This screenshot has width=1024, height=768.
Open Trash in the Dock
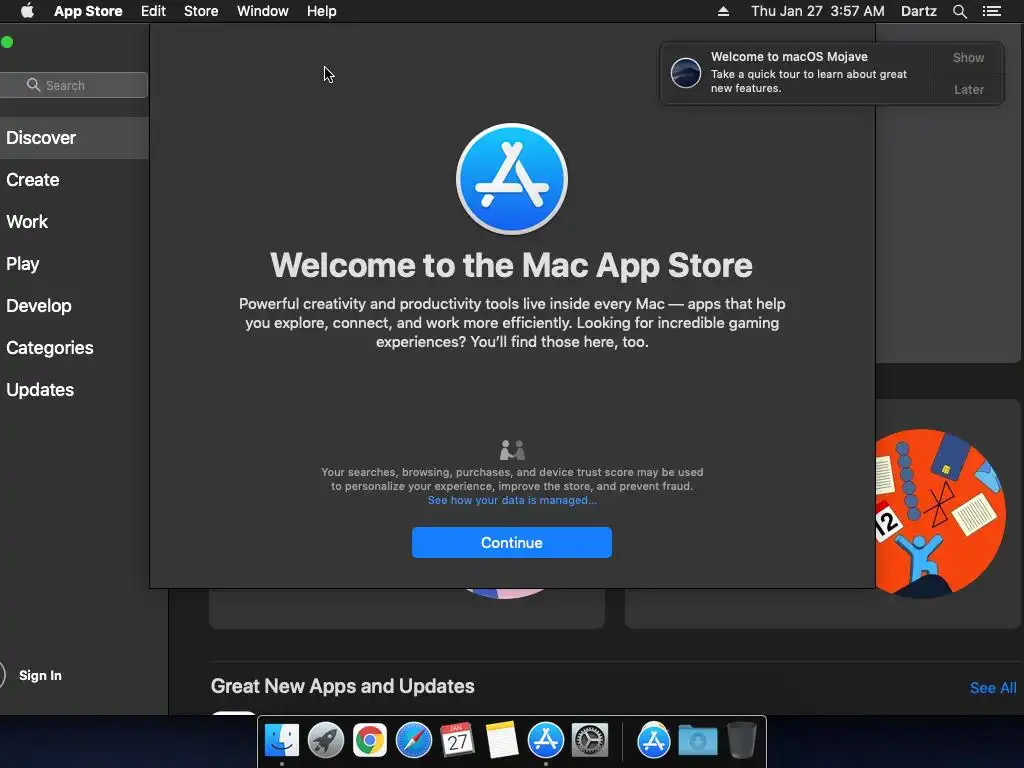click(x=742, y=741)
